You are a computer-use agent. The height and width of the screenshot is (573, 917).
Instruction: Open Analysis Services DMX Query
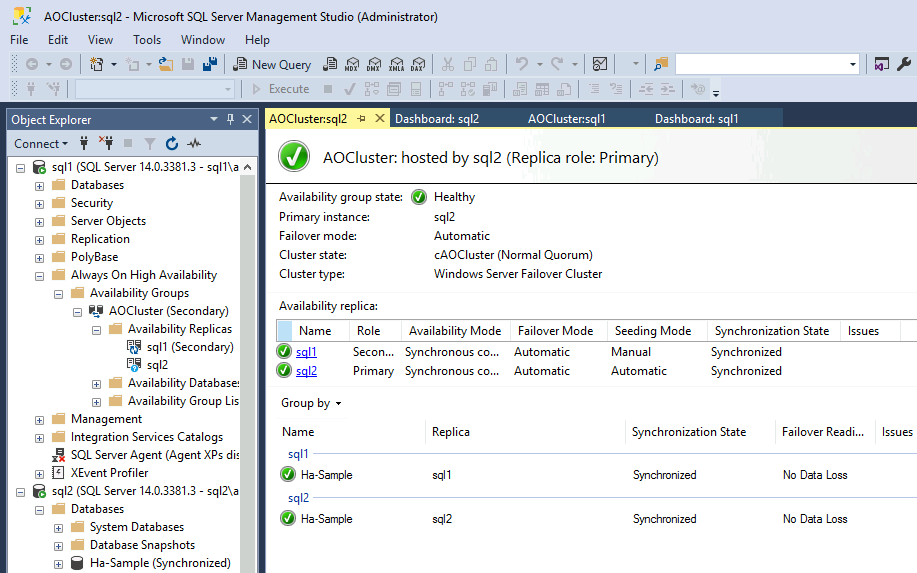[x=374, y=64]
